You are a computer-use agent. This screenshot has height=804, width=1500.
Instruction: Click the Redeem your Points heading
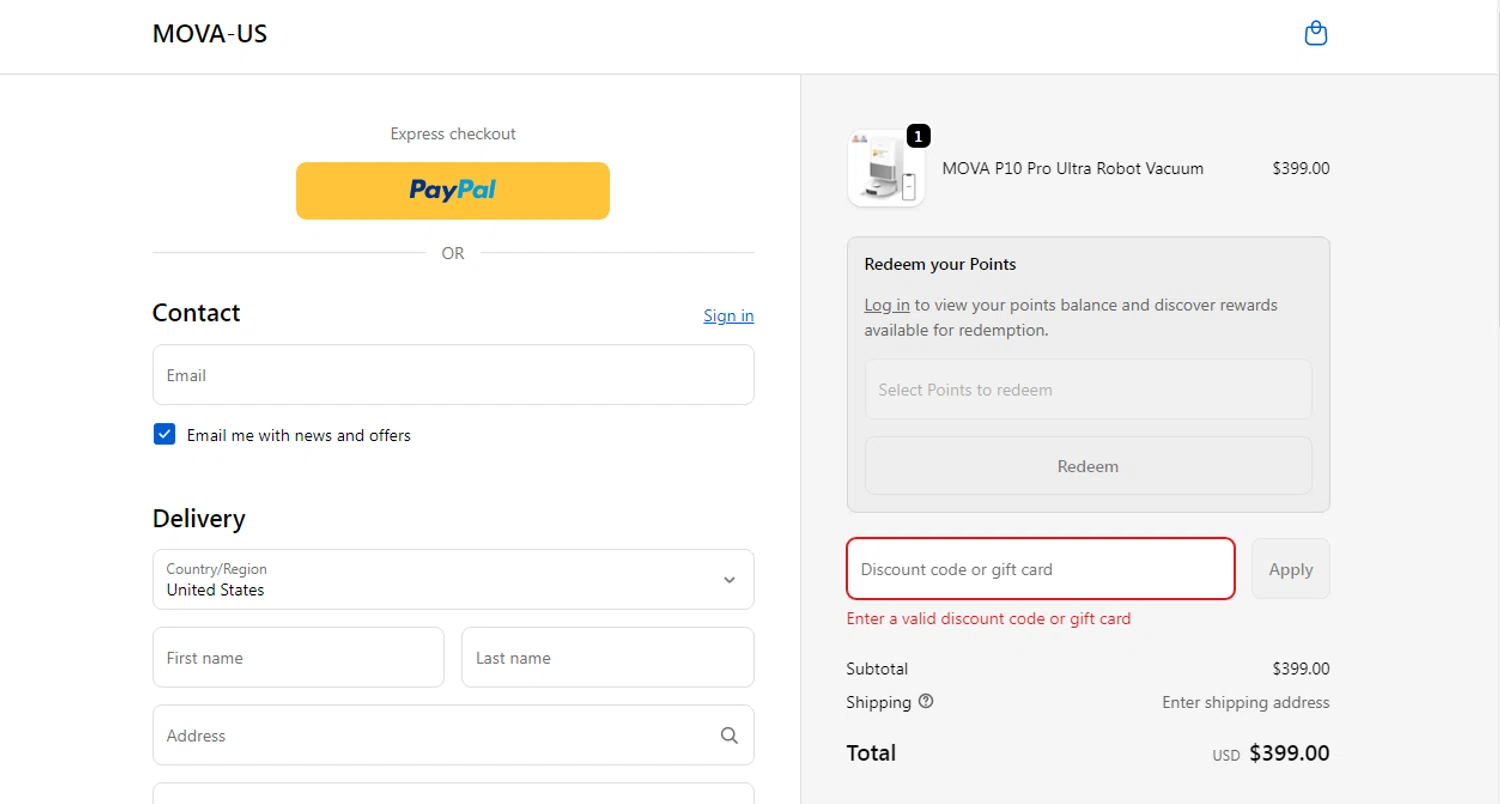[940, 264]
